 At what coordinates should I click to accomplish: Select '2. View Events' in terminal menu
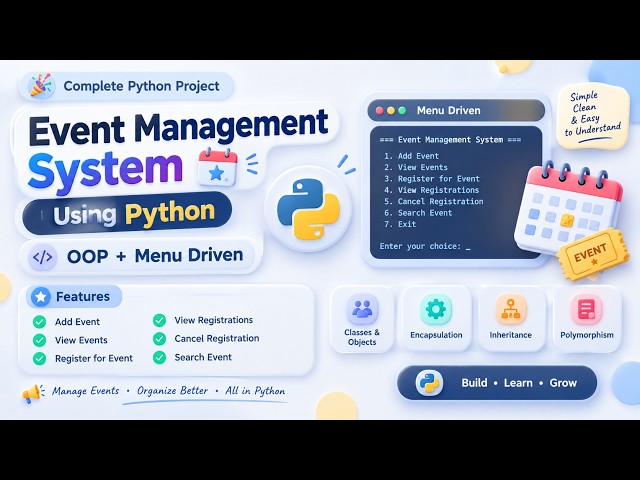pos(416,167)
